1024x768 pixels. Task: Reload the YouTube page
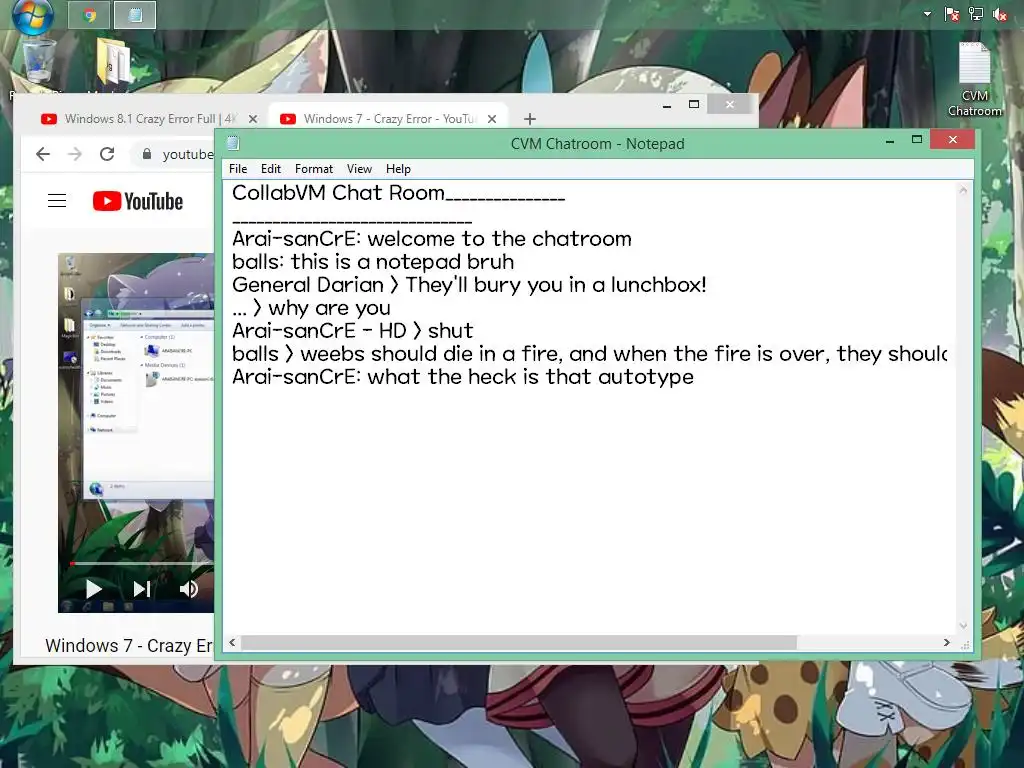[107, 154]
